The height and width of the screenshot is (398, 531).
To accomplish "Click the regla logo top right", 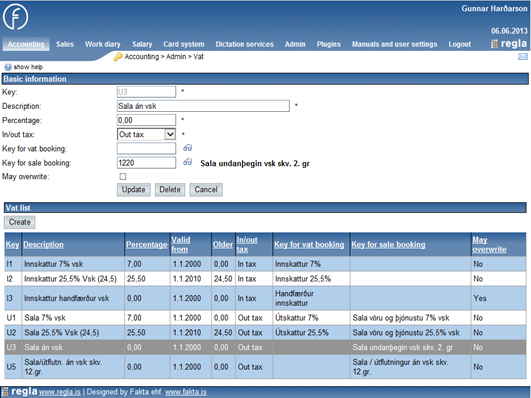I will tap(509, 44).
